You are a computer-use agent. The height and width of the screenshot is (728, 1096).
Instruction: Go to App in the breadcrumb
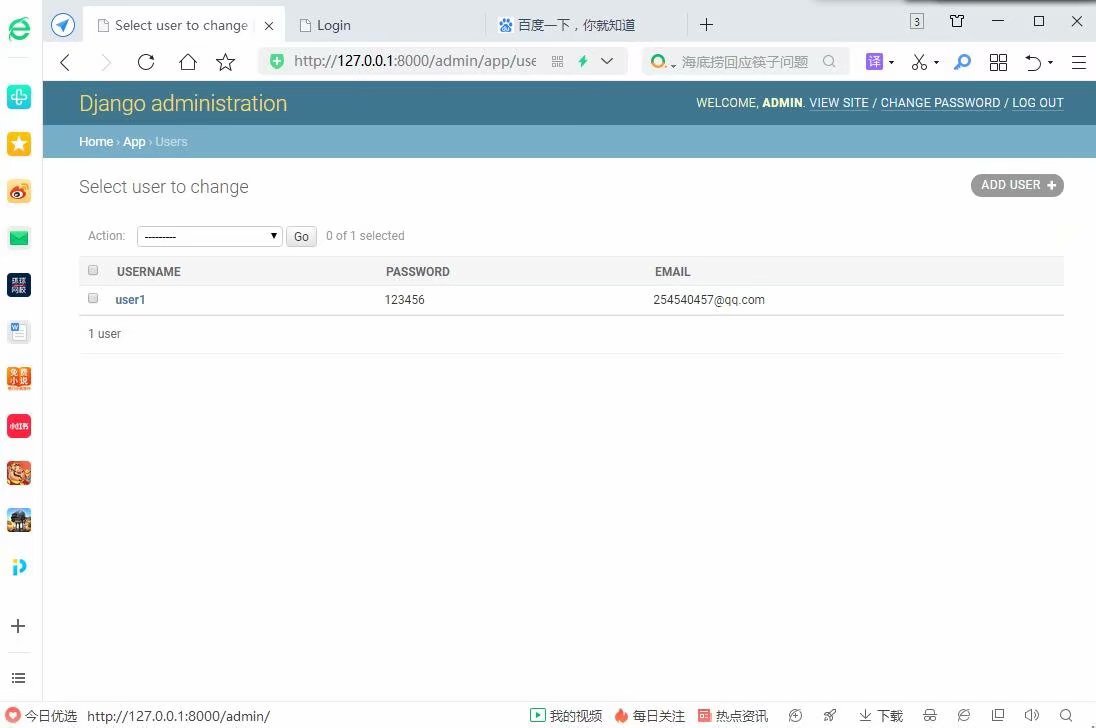[134, 142]
